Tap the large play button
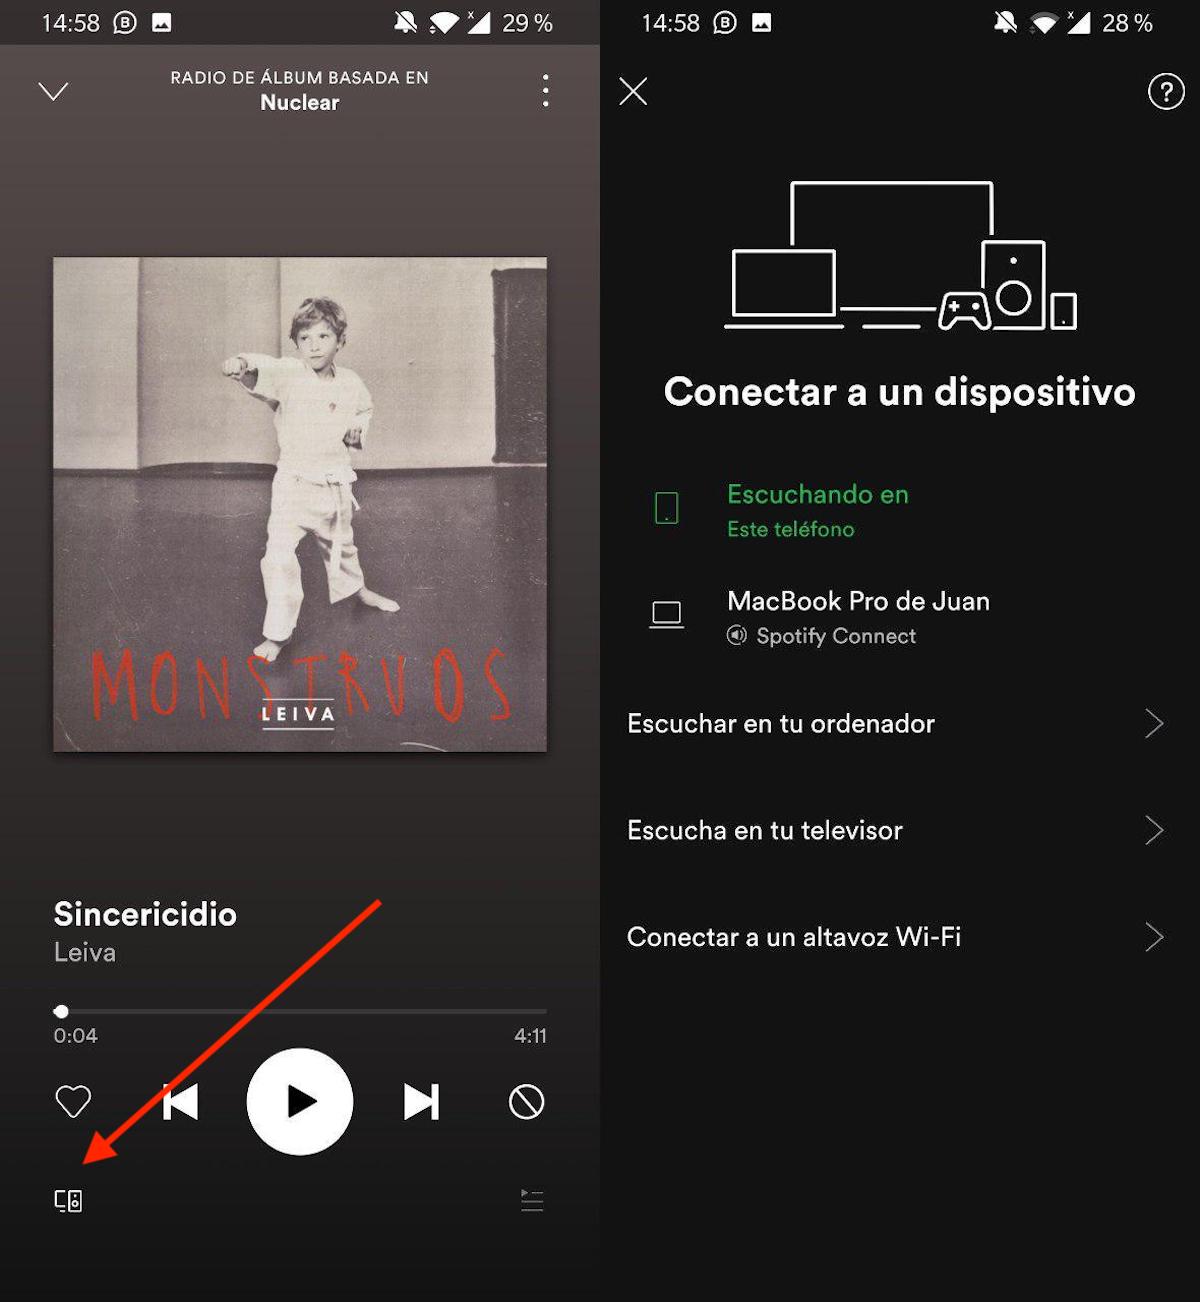Screen dimensions: 1200x1302 coord(300,1102)
